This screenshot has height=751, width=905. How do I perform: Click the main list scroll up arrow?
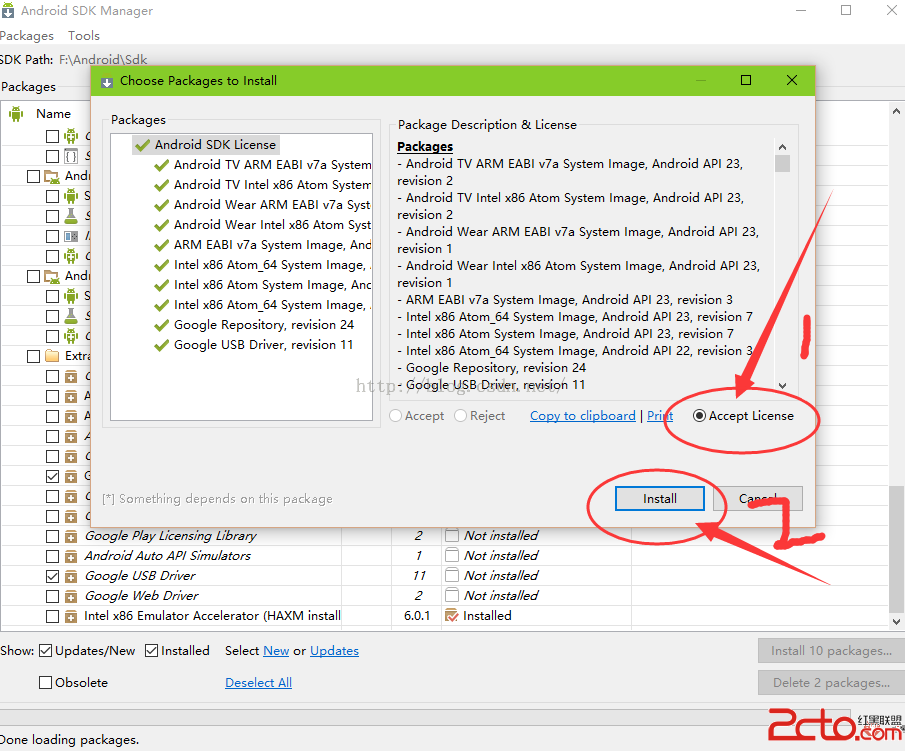(896, 111)
